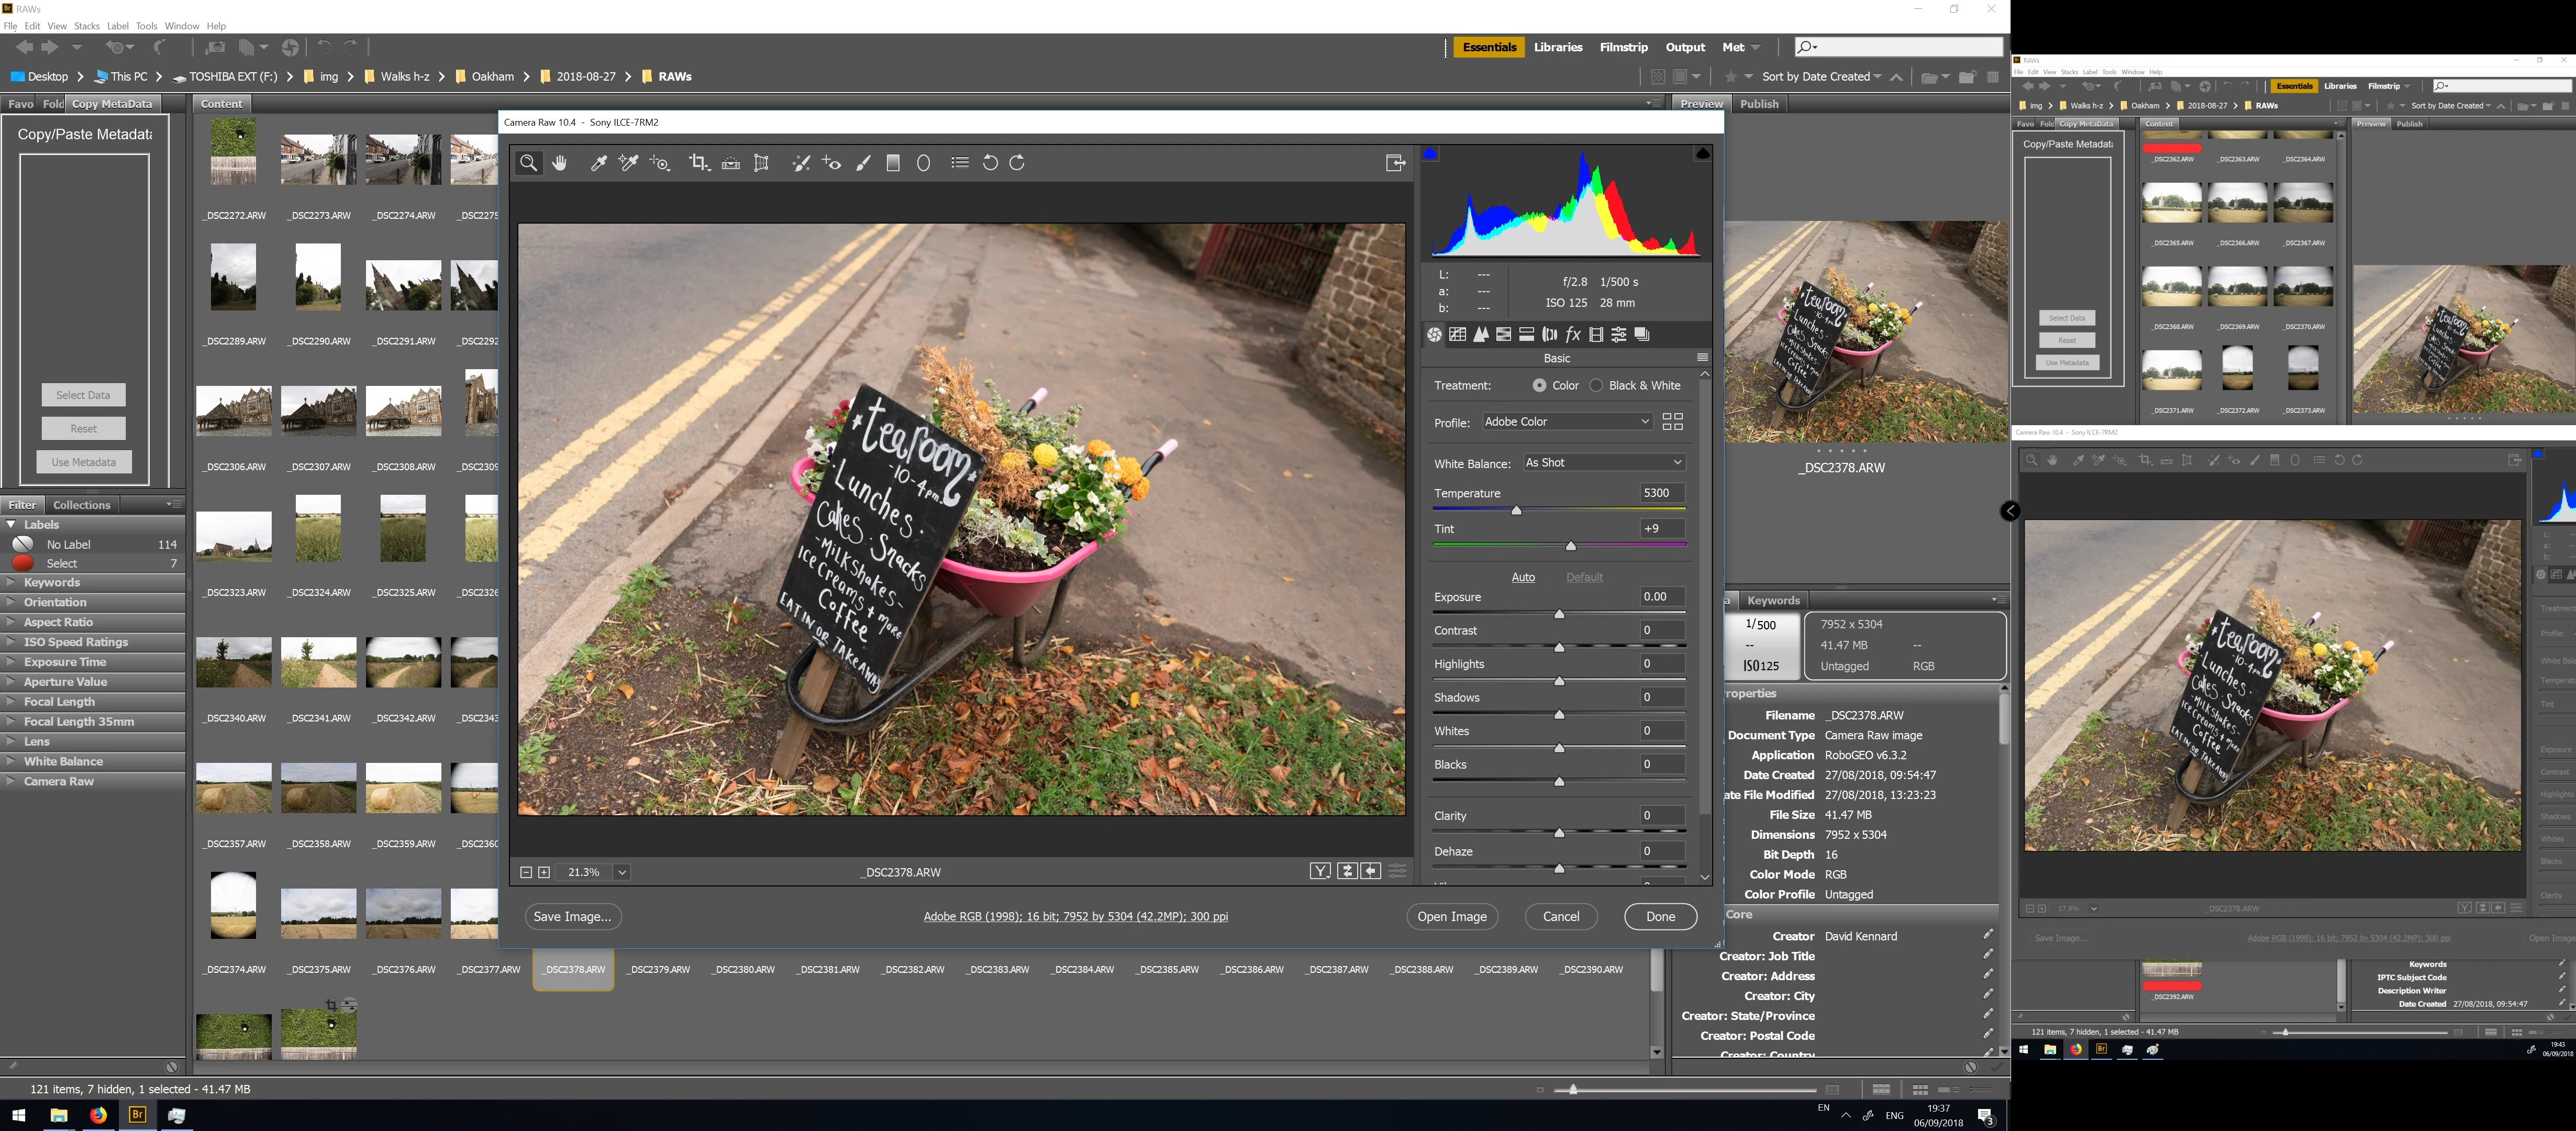Choose Black & White treatment
2576x1131 pixels.
pos(1597,385)
